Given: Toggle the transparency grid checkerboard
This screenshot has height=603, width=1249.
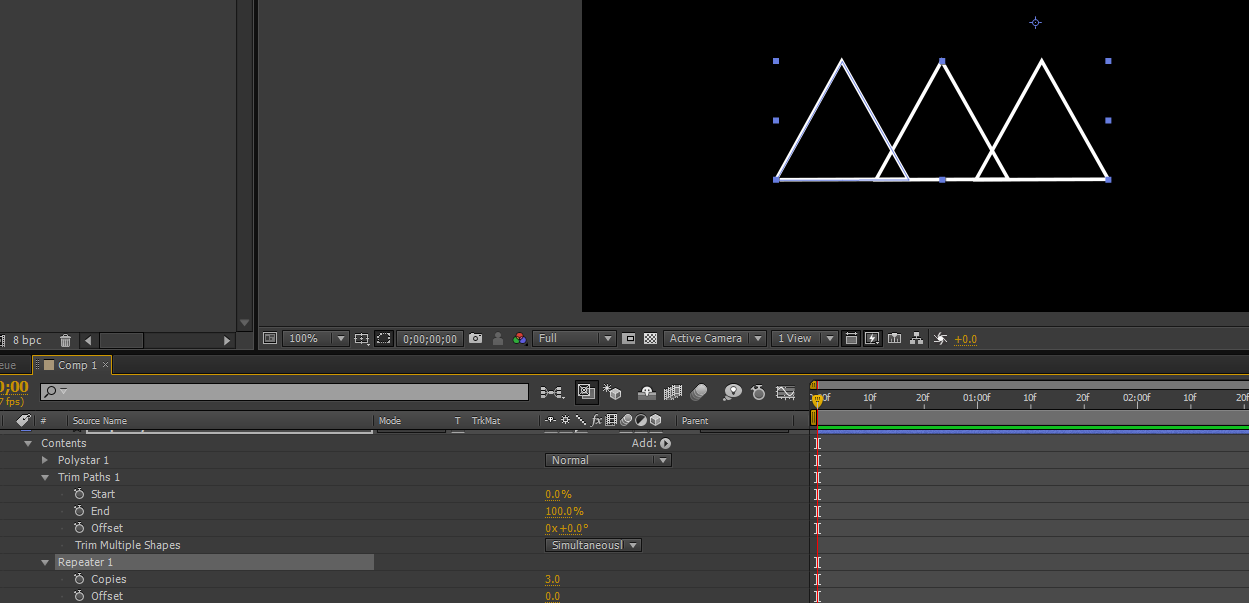Looking at the screenshot, I should [651, 339].
